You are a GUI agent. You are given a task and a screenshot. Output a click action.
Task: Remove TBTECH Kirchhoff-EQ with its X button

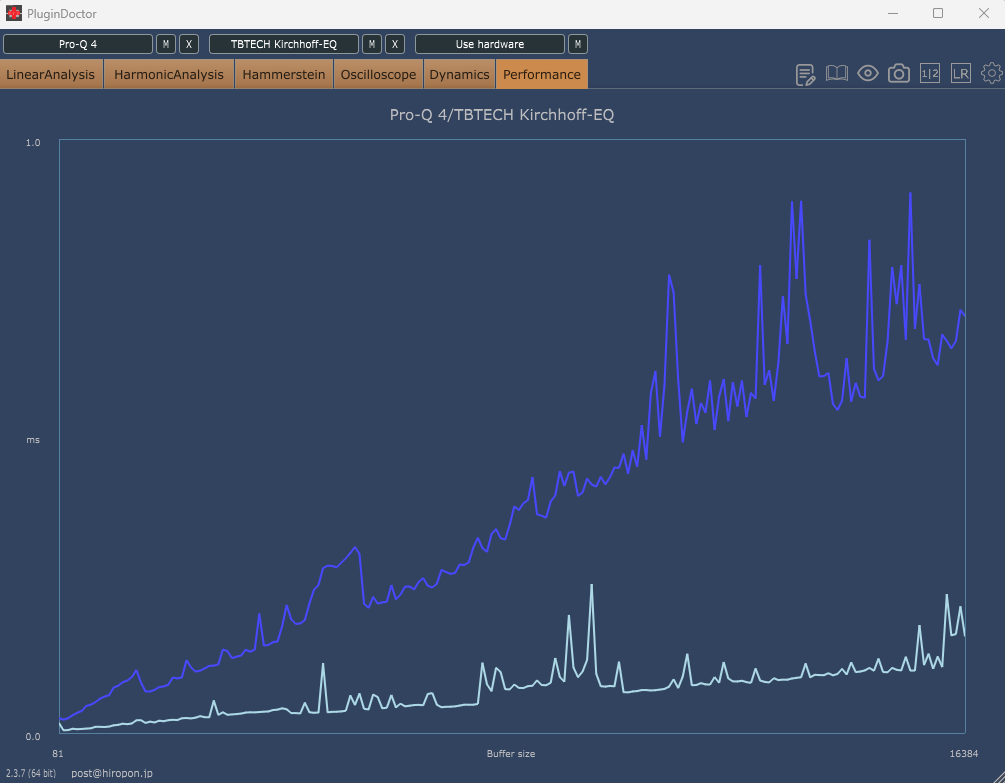click(395, 44)
